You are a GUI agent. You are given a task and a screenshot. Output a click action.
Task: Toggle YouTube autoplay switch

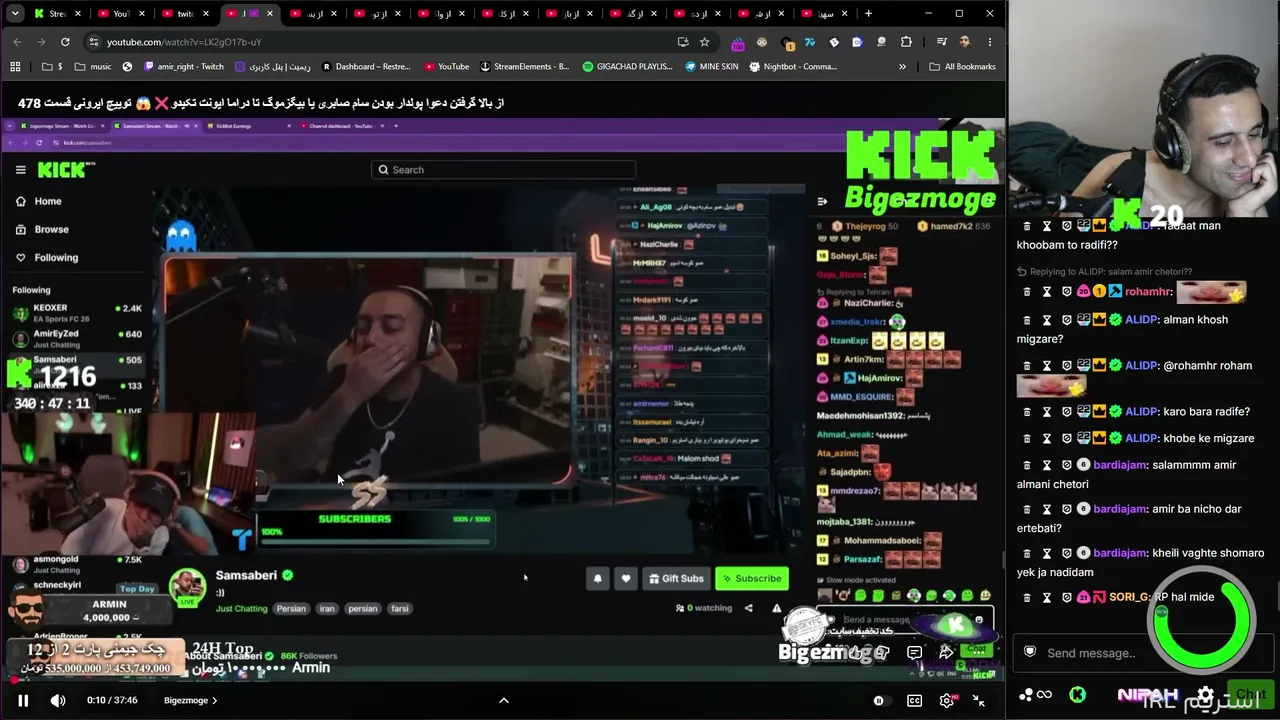tap(879, 700)
